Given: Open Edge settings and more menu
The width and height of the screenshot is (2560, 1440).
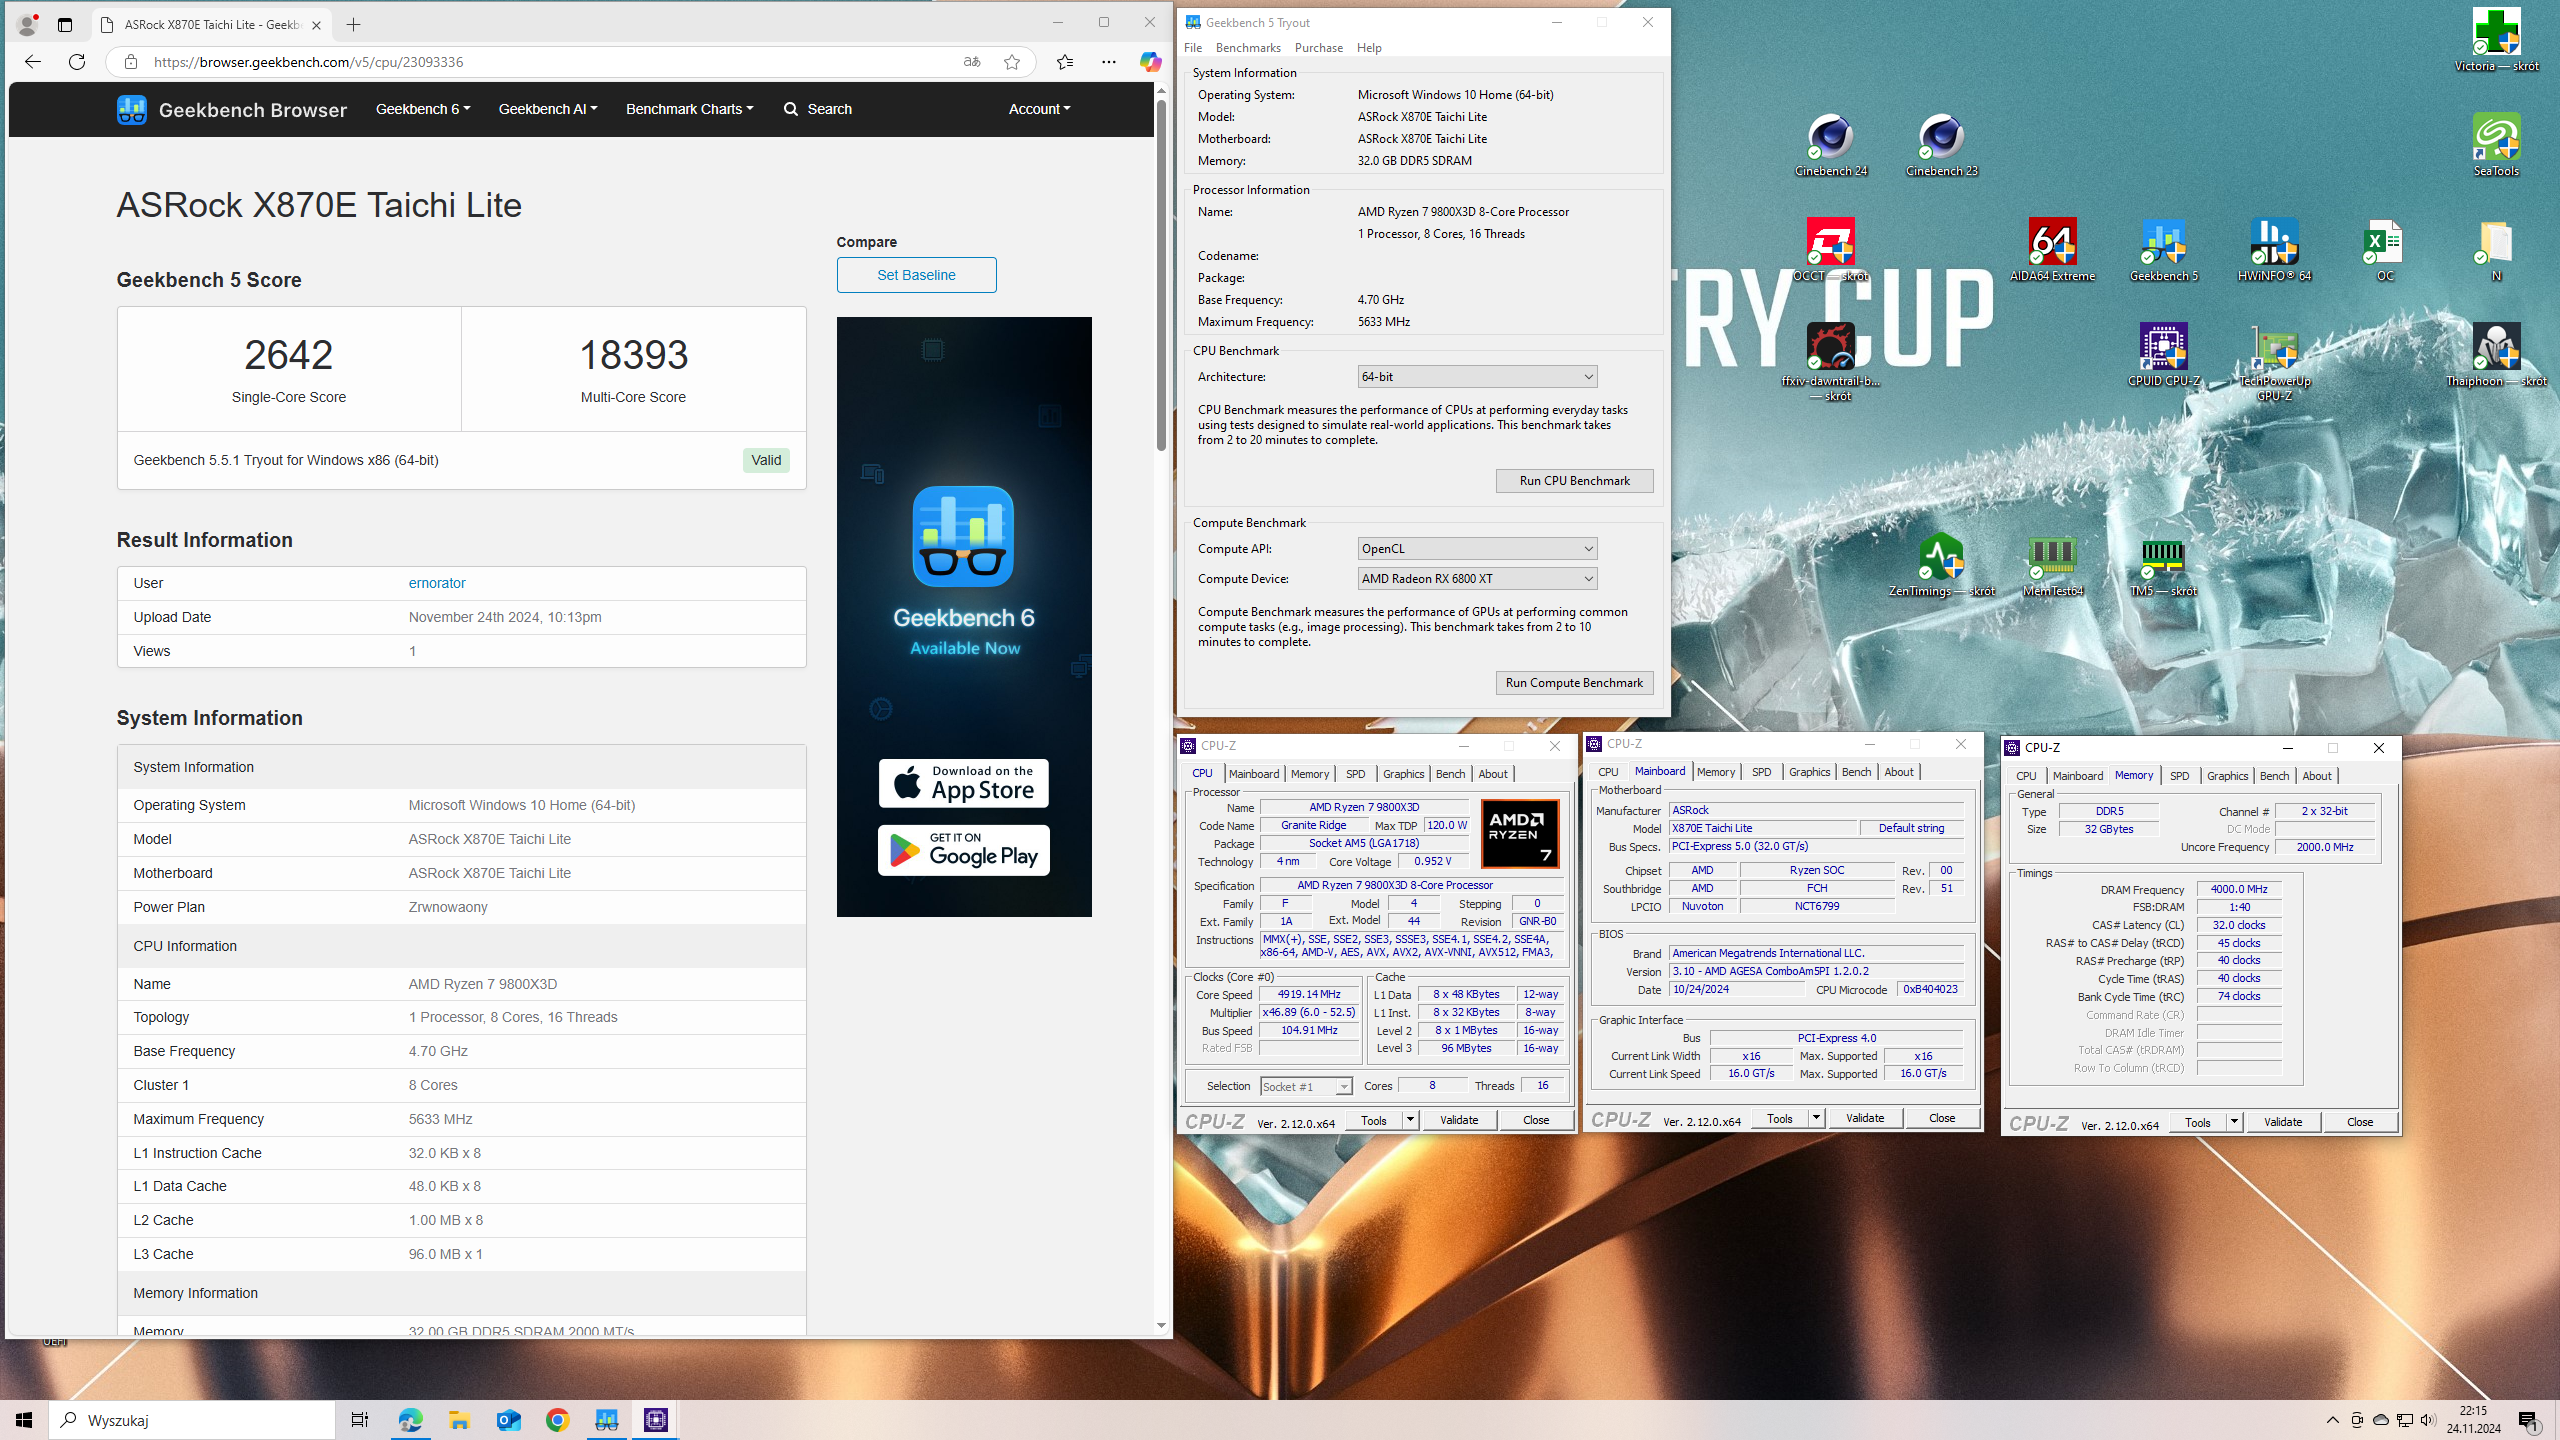Looking at the screenshot, I should [1108, 62].
